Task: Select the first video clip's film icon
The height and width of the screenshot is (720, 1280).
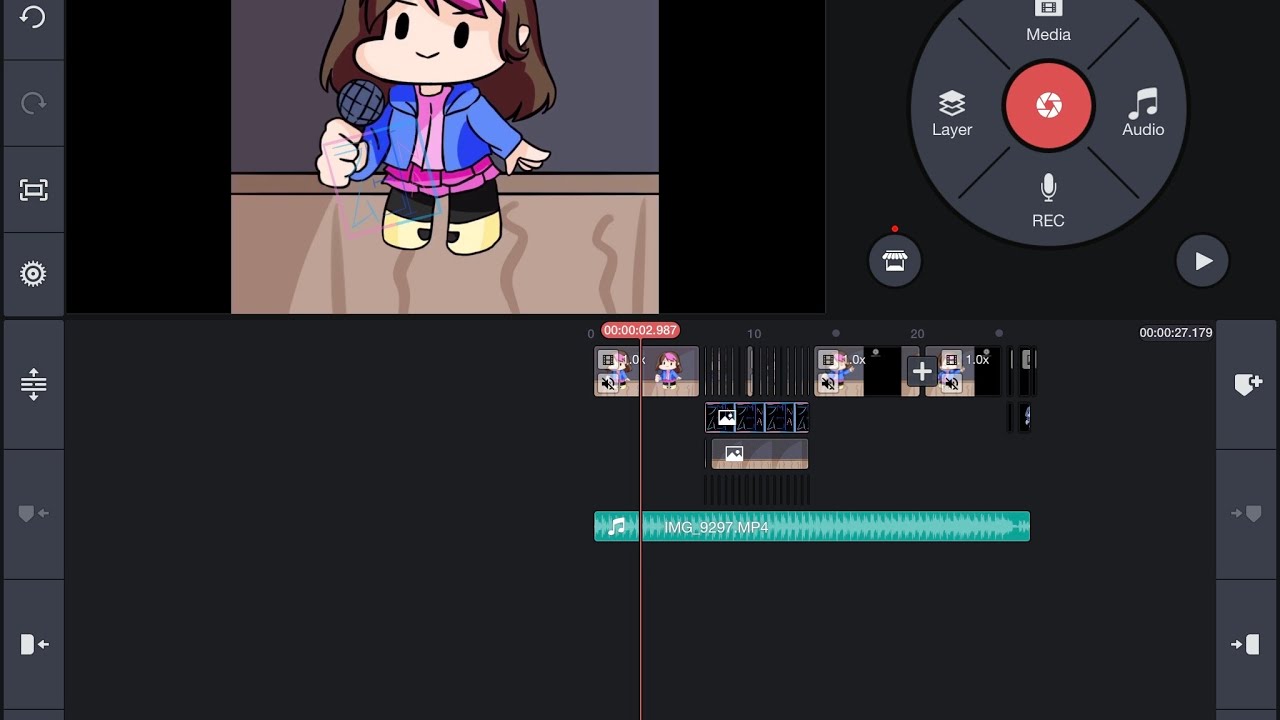Action: [608, 360]
